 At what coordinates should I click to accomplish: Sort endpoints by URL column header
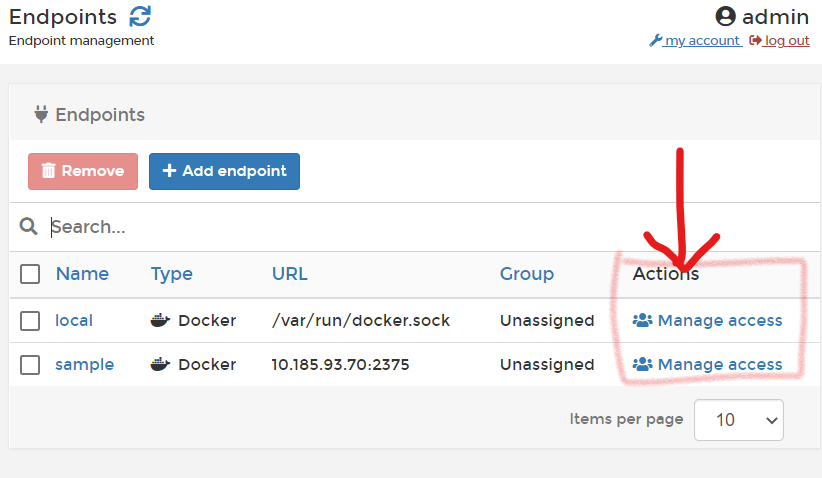pos(289,274)
